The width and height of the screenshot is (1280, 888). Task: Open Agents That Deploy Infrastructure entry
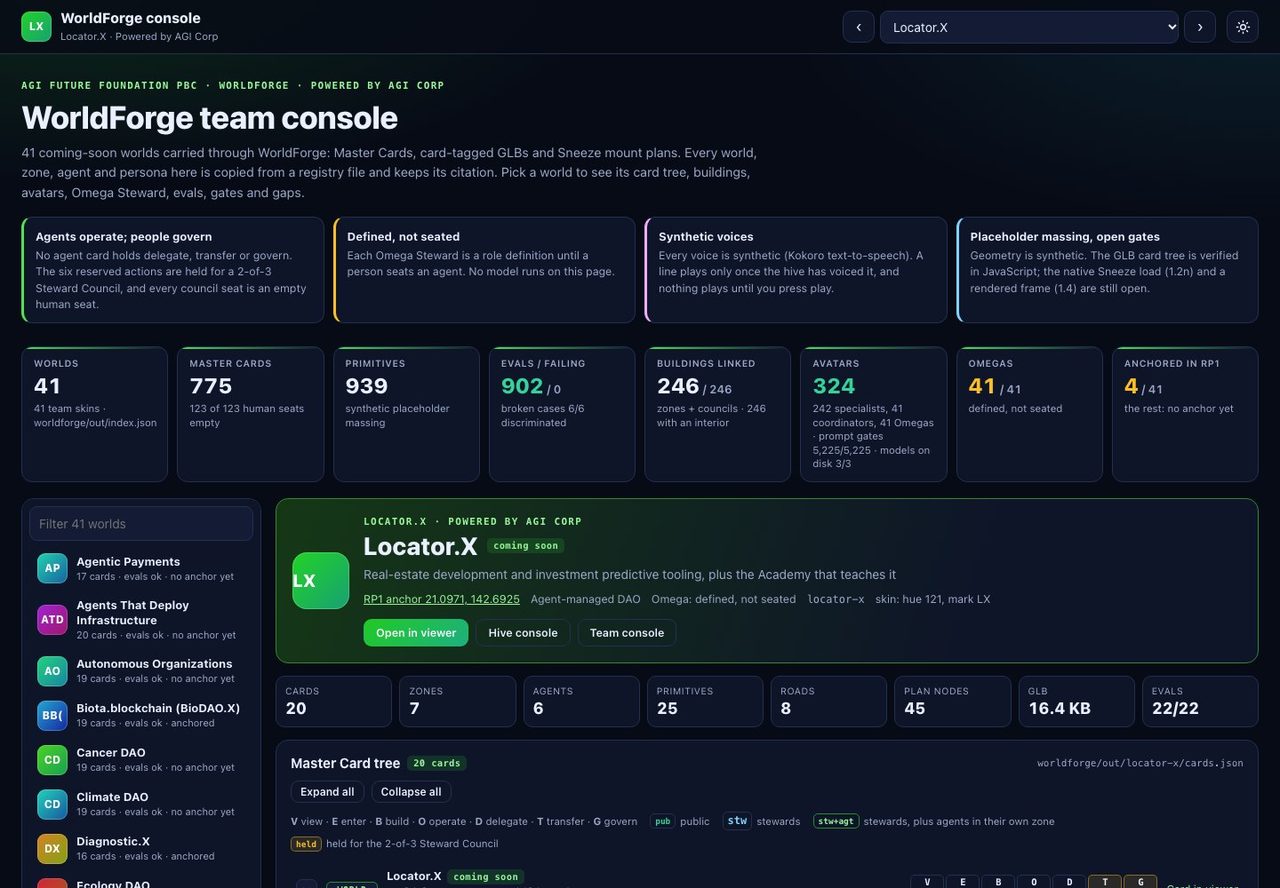click(141, 619)
